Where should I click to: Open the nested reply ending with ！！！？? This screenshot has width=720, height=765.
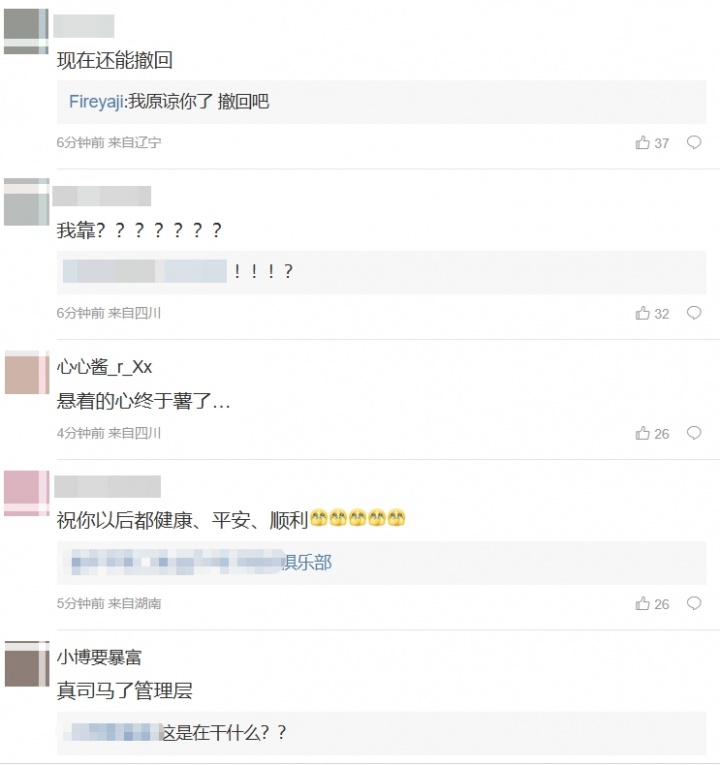click(x=381, y=272)
